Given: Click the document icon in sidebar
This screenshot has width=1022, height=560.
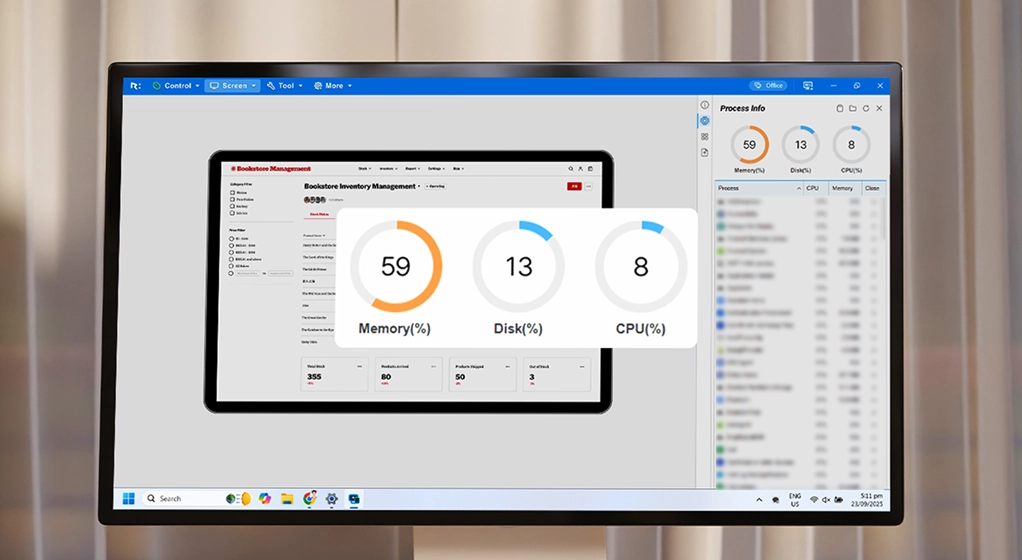Looking at the screenshot, I should click(x=704, y=153).
